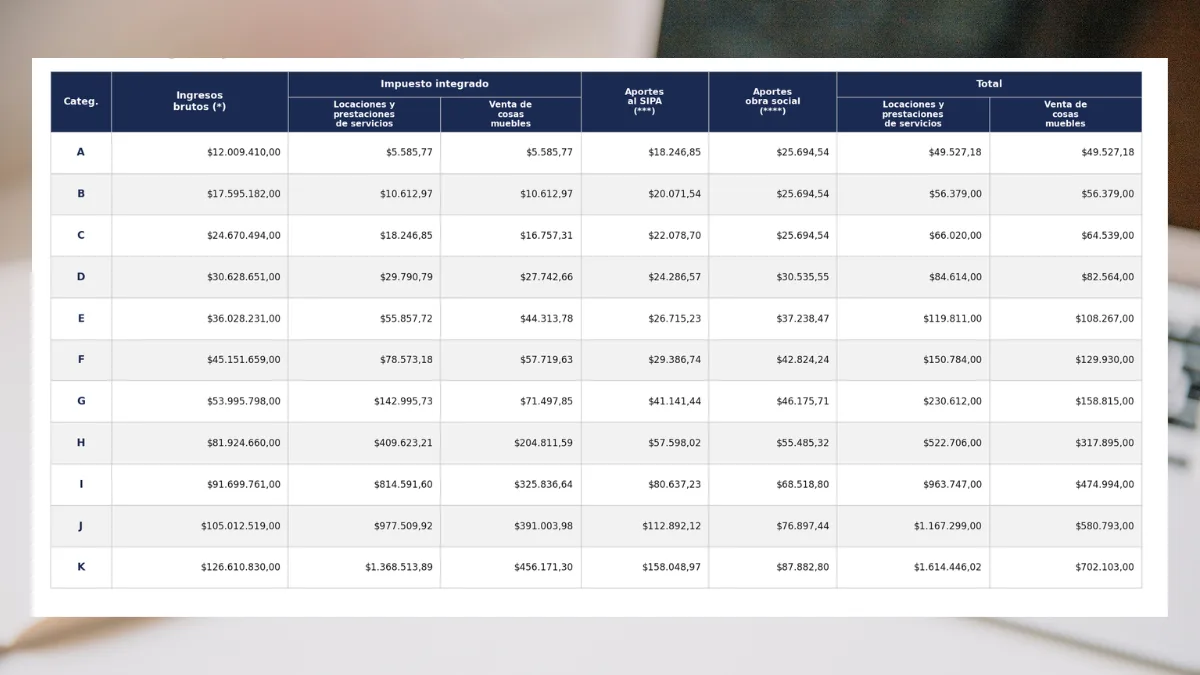Screen dimensions: 1200x675
Task: Click the Categ. column header
Action: coord(81,102)
